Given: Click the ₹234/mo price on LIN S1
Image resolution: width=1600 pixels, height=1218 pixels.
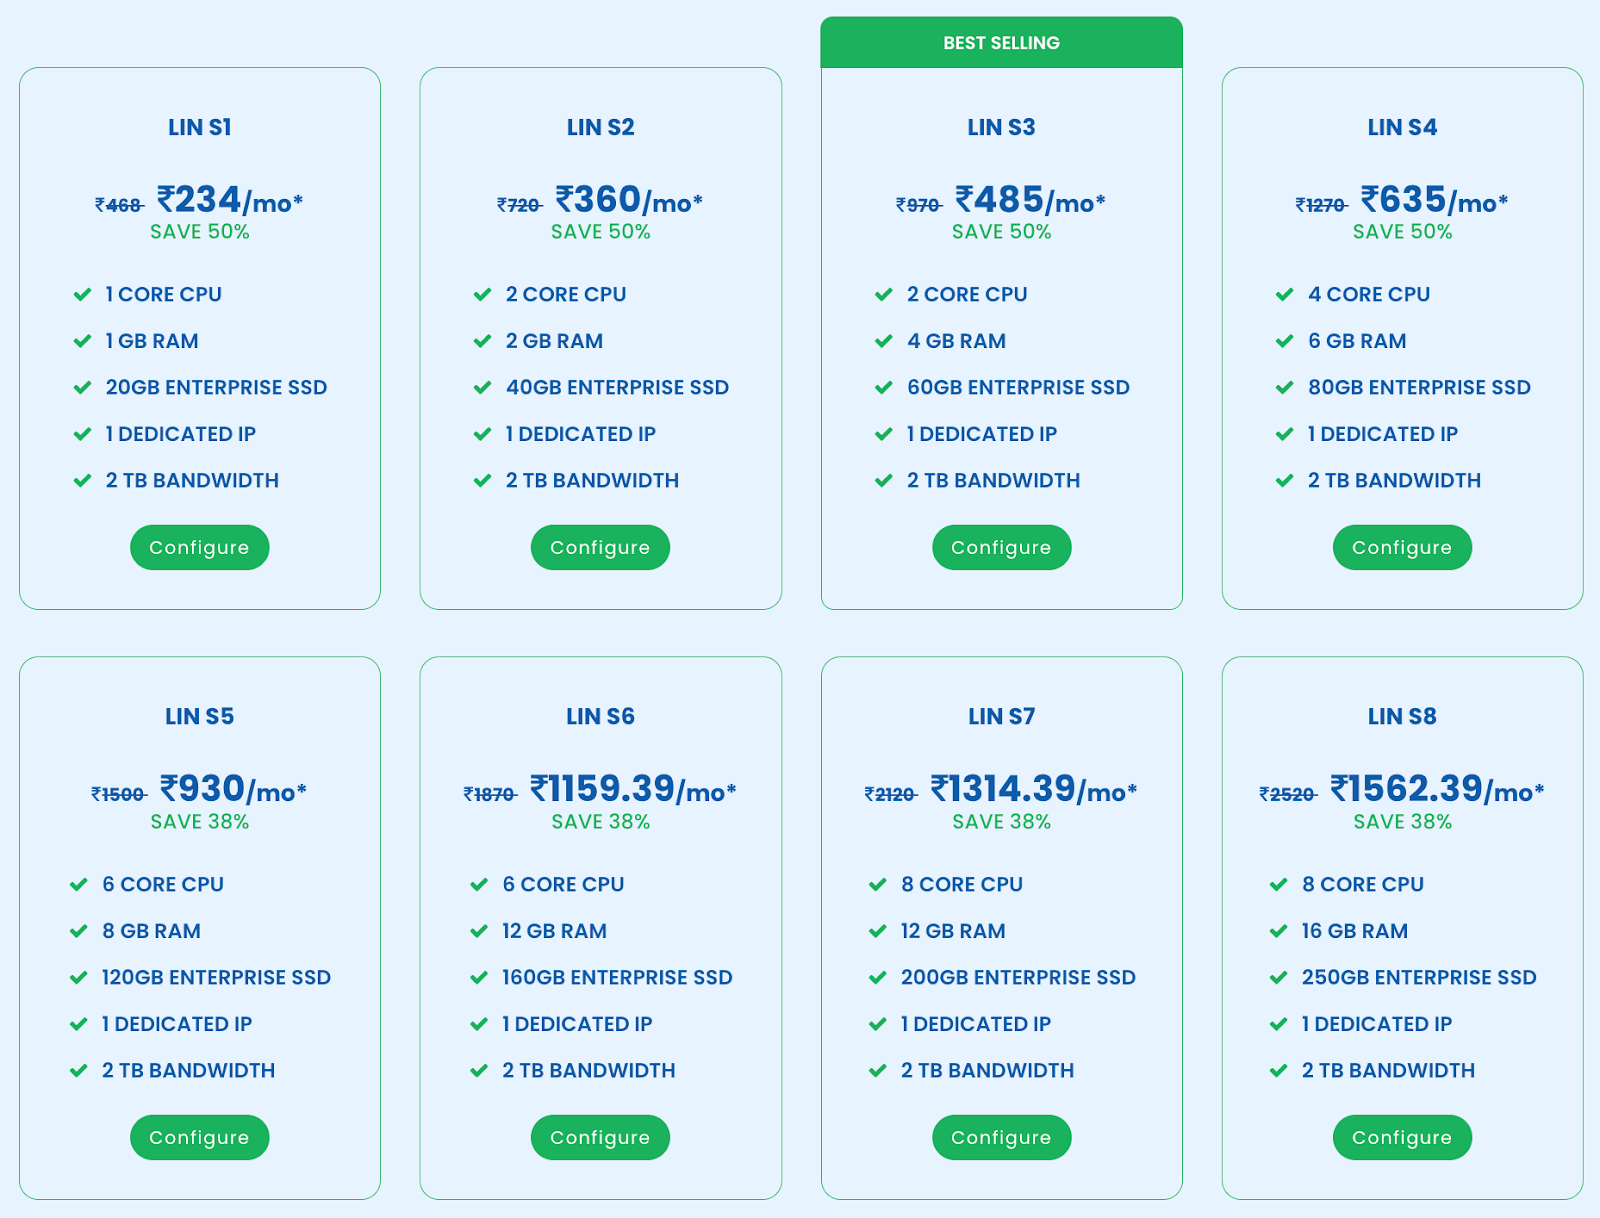Looking at the screenshot, I should [x=230, y=200].
